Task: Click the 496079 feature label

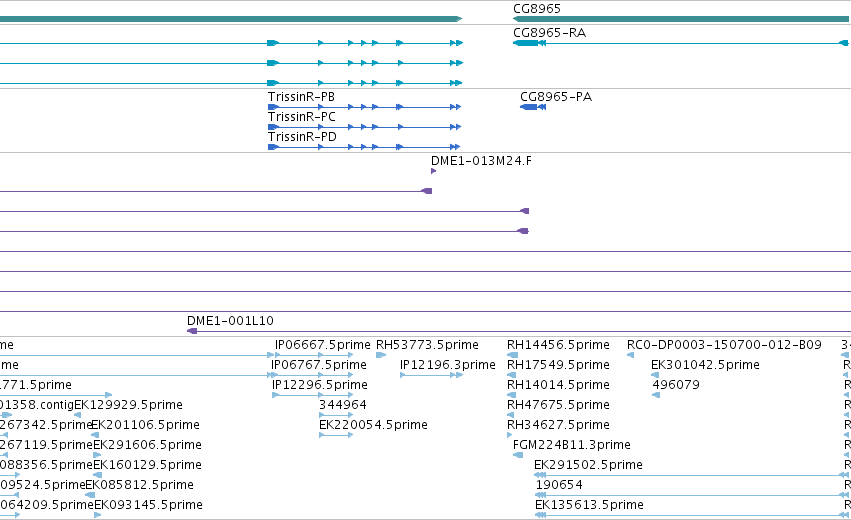Action: pos(676,385)
